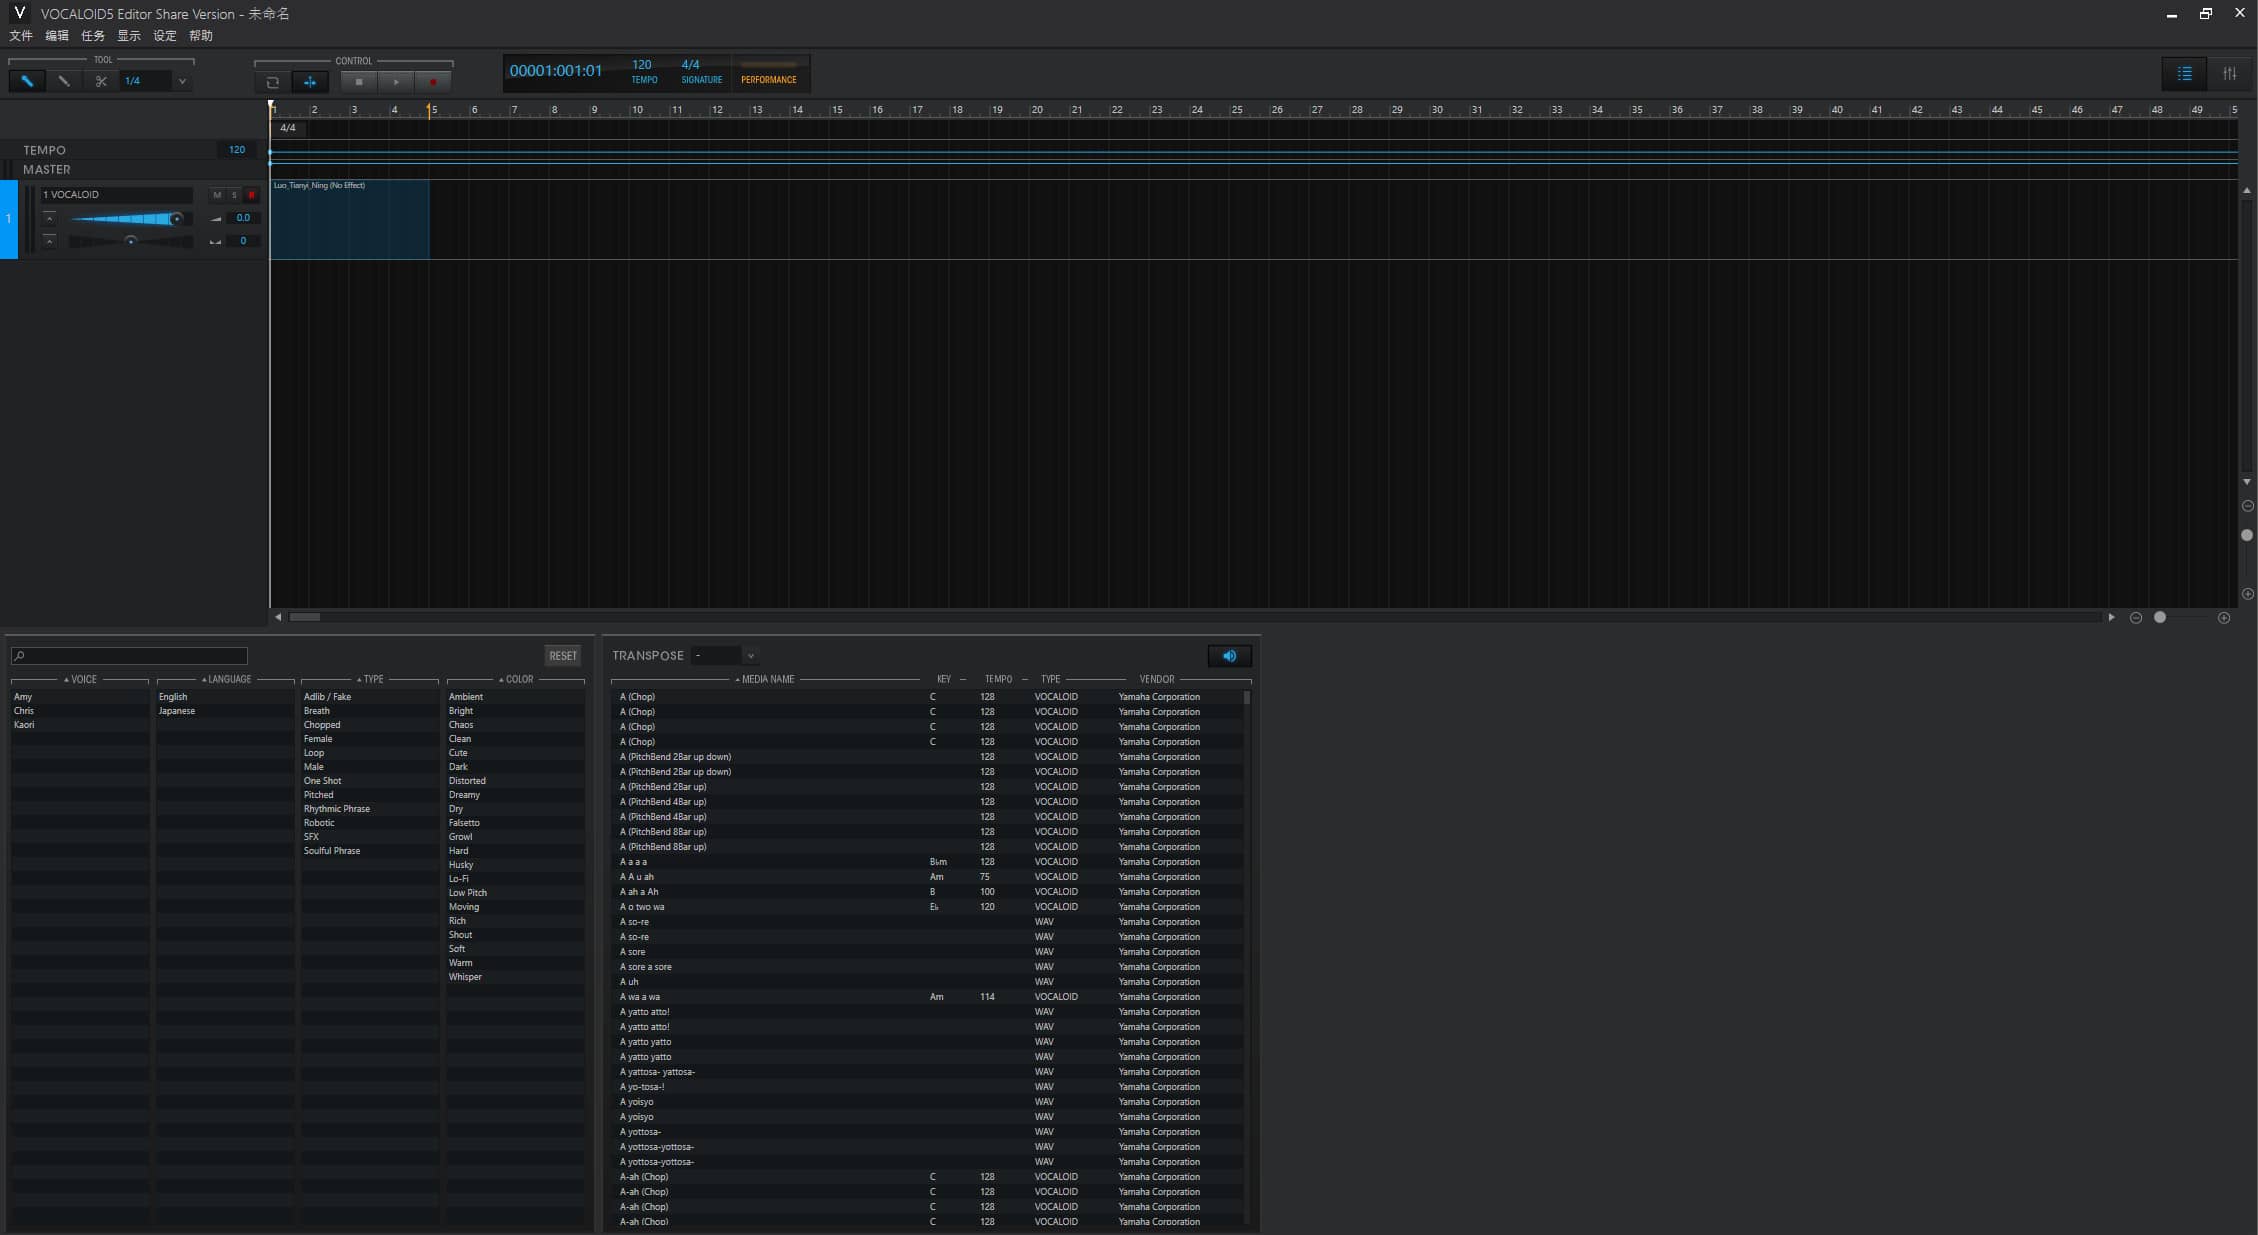The image size is (2258, 1235).
Task: Click the 4/4 SIGNATURE display
Action: click(701, 72)
